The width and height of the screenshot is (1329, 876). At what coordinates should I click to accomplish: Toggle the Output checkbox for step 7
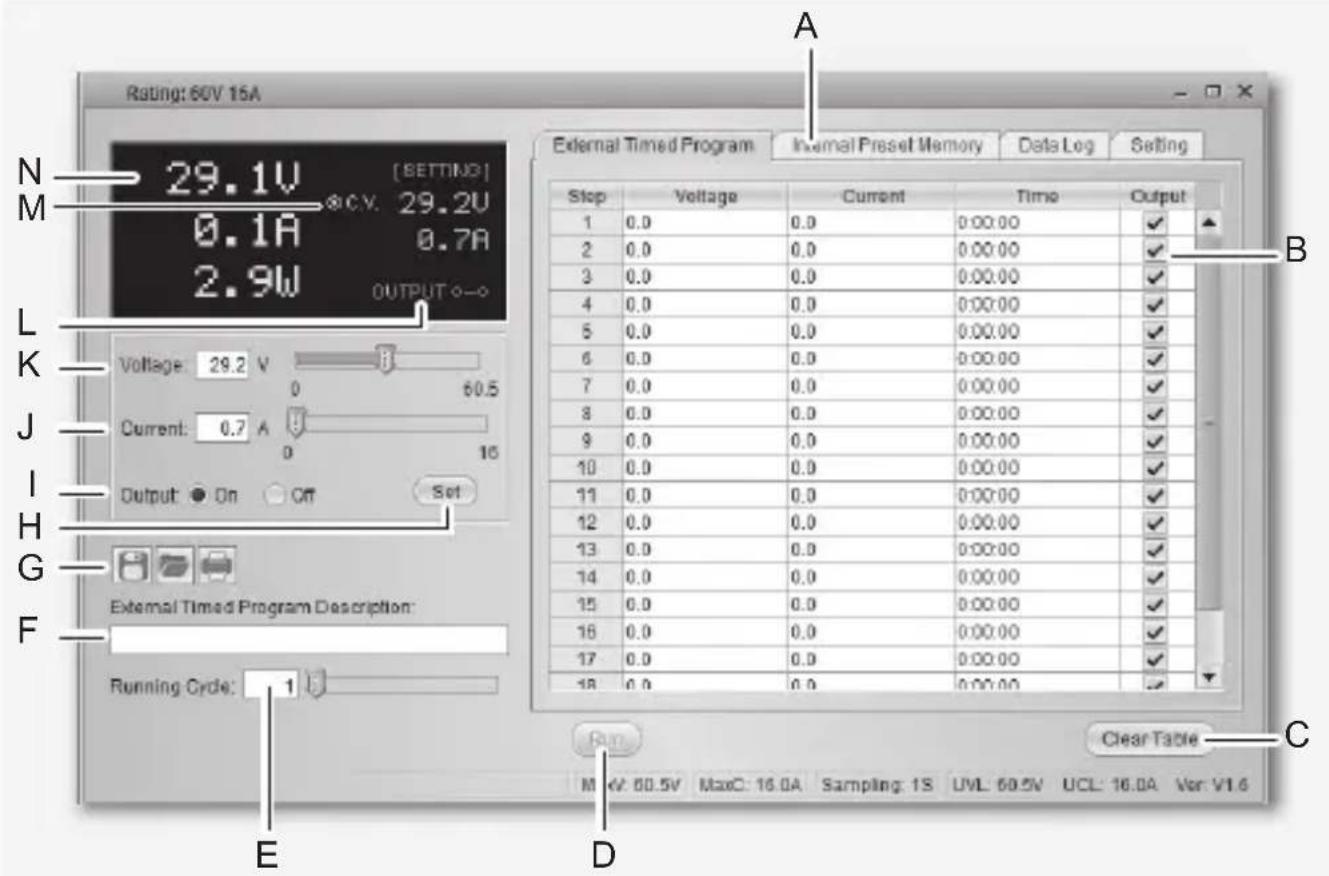[1155, 385]
